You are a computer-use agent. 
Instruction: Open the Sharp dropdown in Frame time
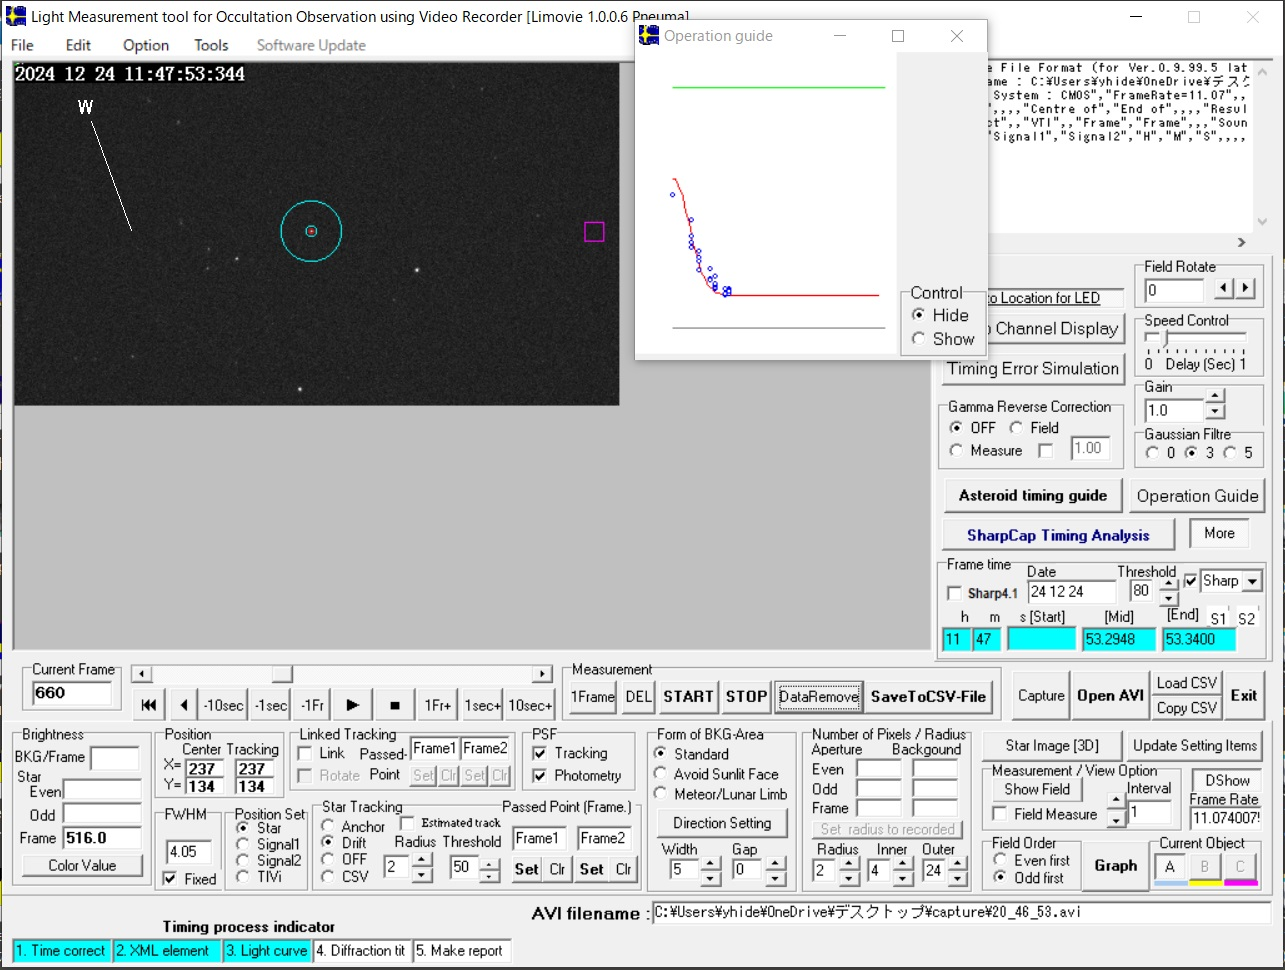tap(1252, 581)
